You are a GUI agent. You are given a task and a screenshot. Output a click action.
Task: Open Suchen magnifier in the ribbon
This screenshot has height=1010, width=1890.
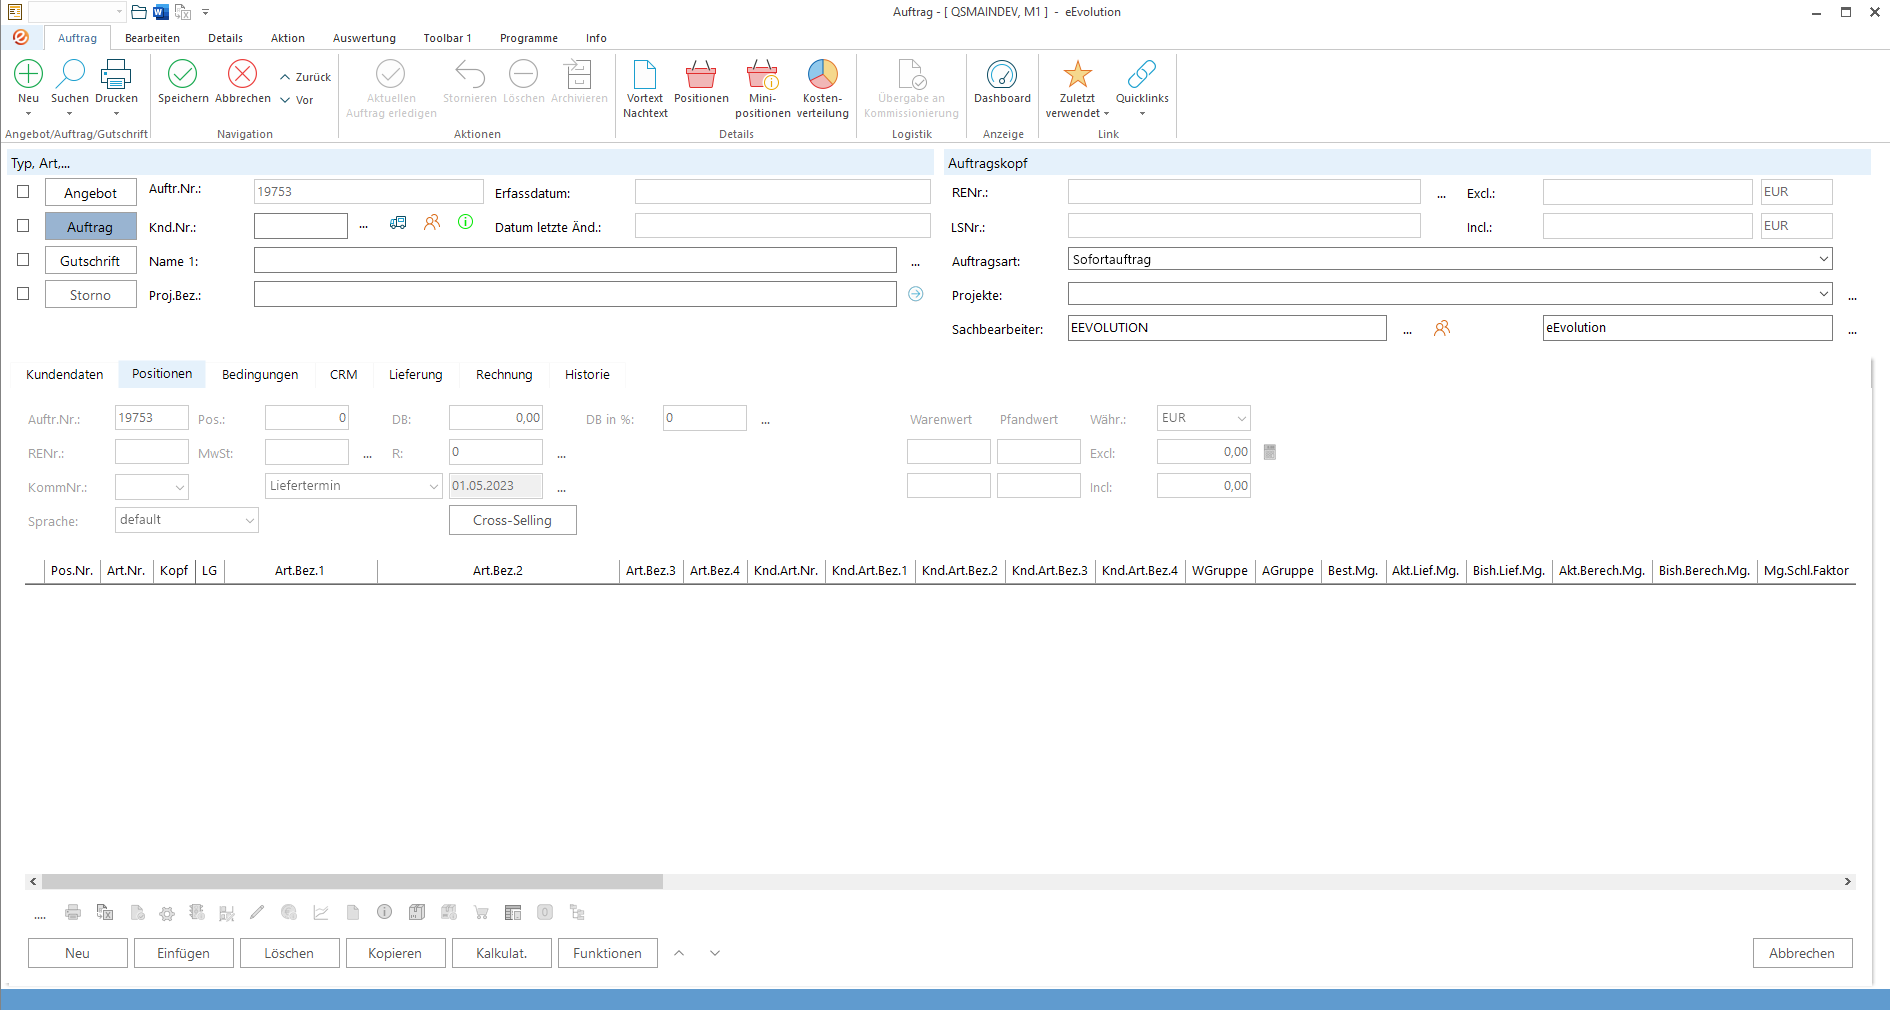click(x=70, y=74)
